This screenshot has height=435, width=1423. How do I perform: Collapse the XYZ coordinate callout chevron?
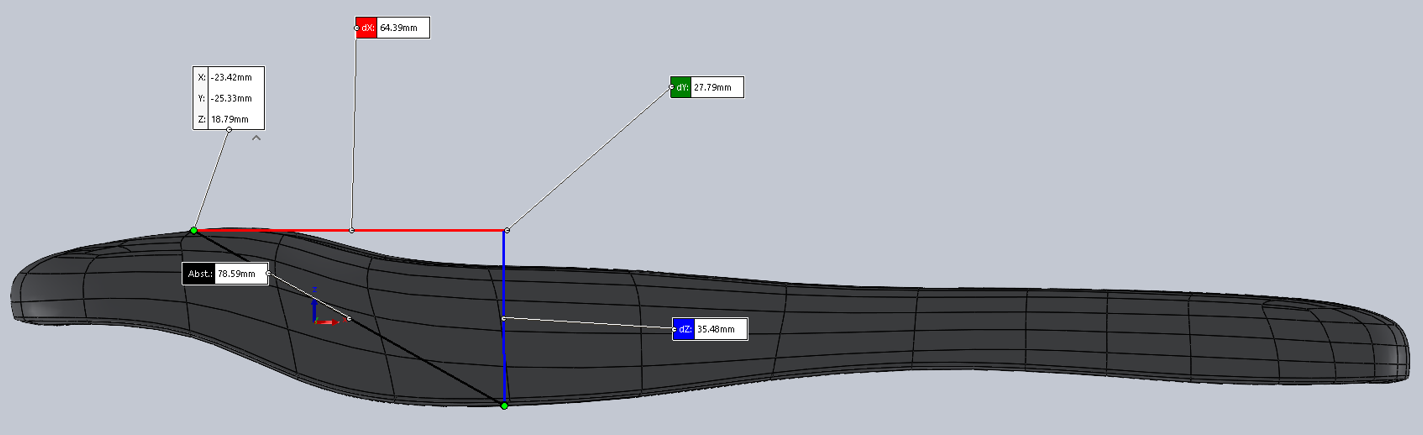pos(256,139)
